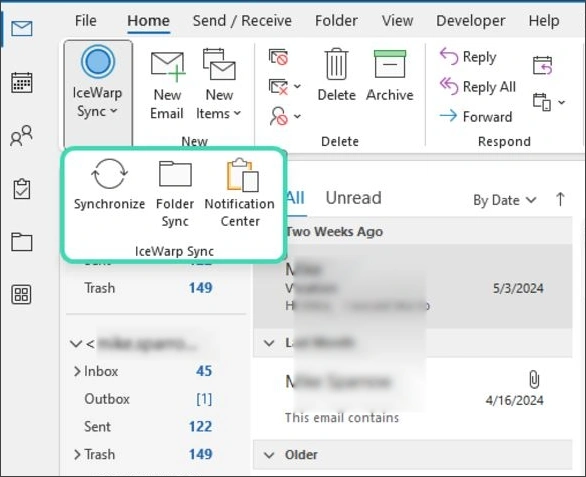Open the More Apps grid icon
This screenshot has height=477, width=586.
[x=22, y=295]
